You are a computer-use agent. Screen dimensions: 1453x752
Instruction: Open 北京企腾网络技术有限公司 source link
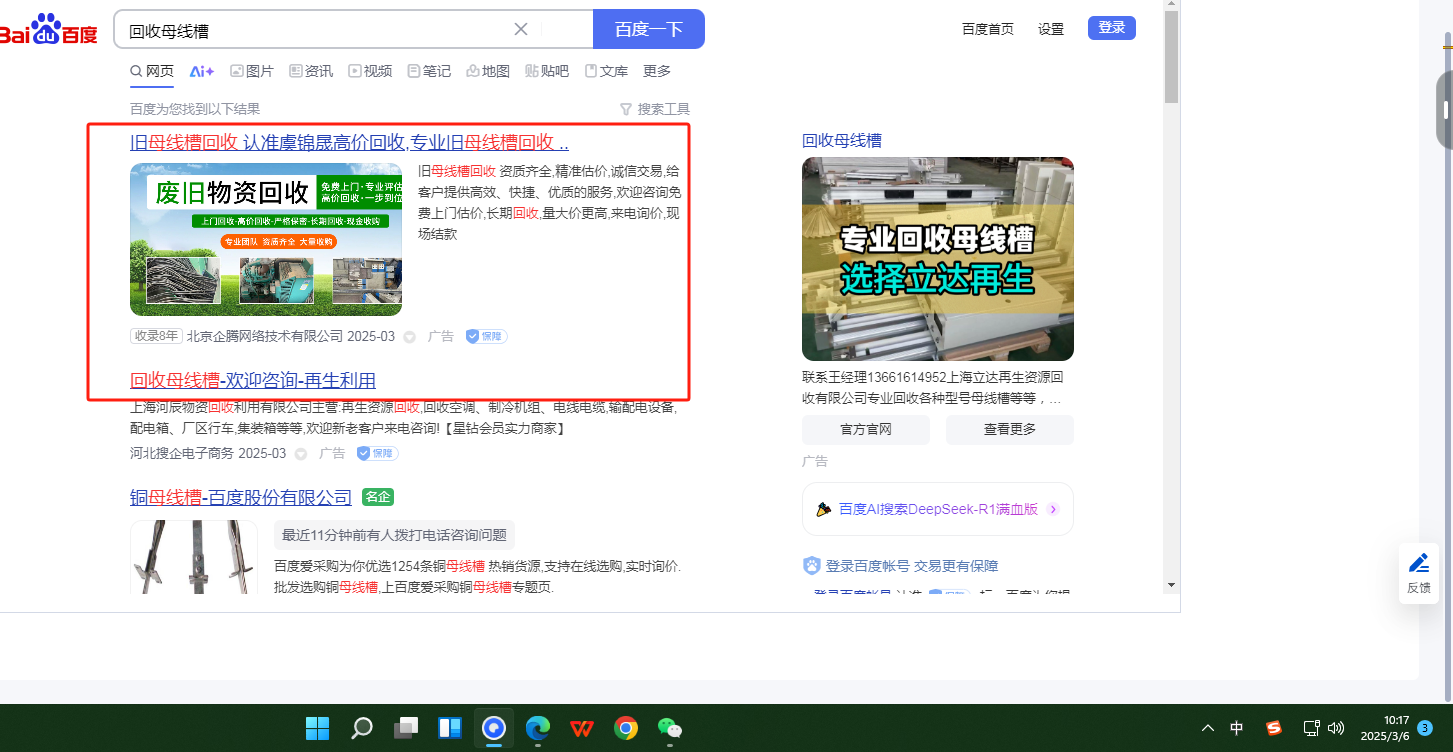265,336
